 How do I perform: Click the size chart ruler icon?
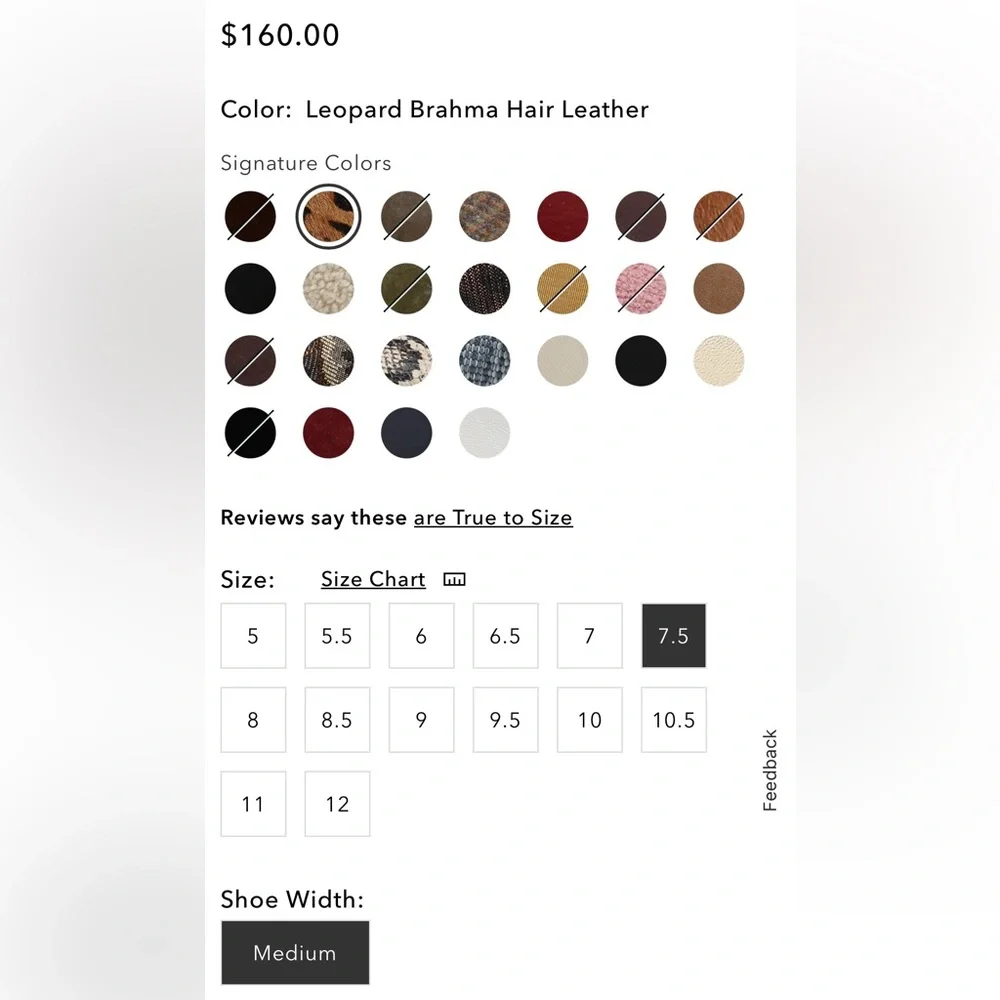click(x=455, y=580)
